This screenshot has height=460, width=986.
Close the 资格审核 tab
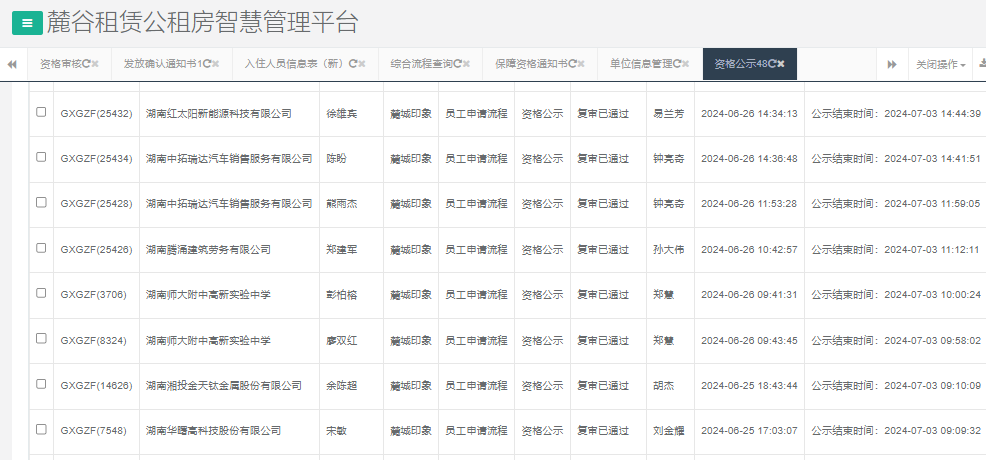96,63
